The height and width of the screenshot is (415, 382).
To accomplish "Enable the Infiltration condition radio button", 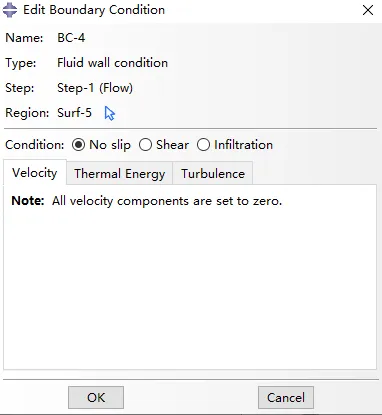I will (203, 145).
